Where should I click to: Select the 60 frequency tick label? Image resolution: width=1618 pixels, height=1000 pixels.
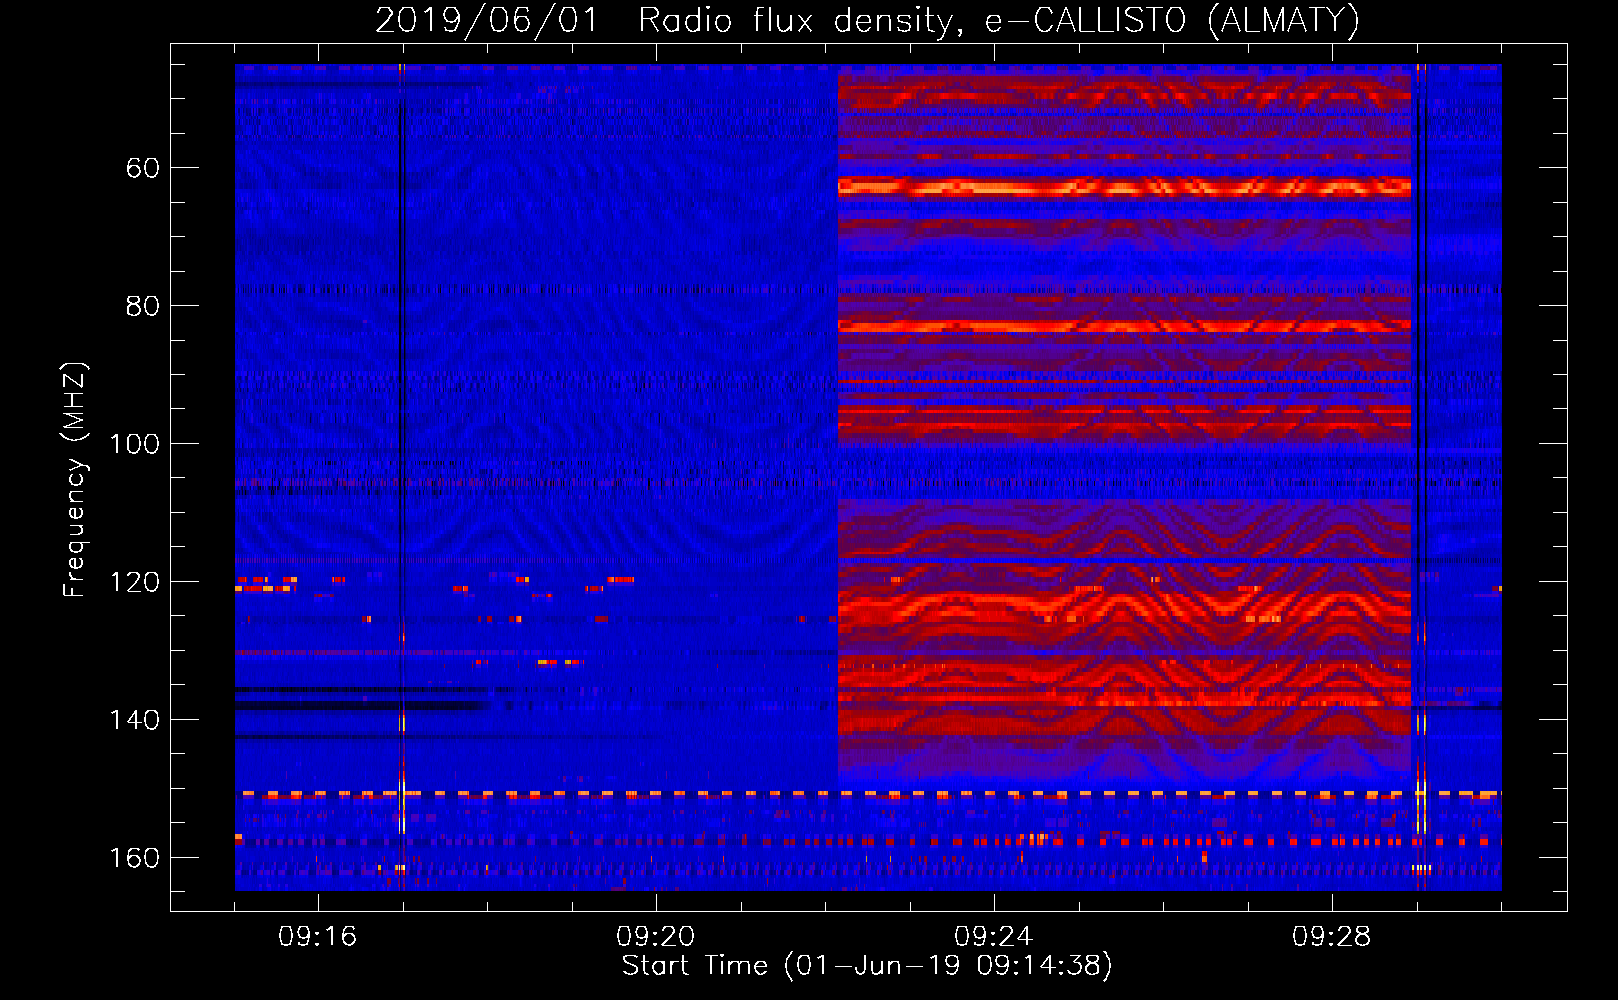pos(143,168)
